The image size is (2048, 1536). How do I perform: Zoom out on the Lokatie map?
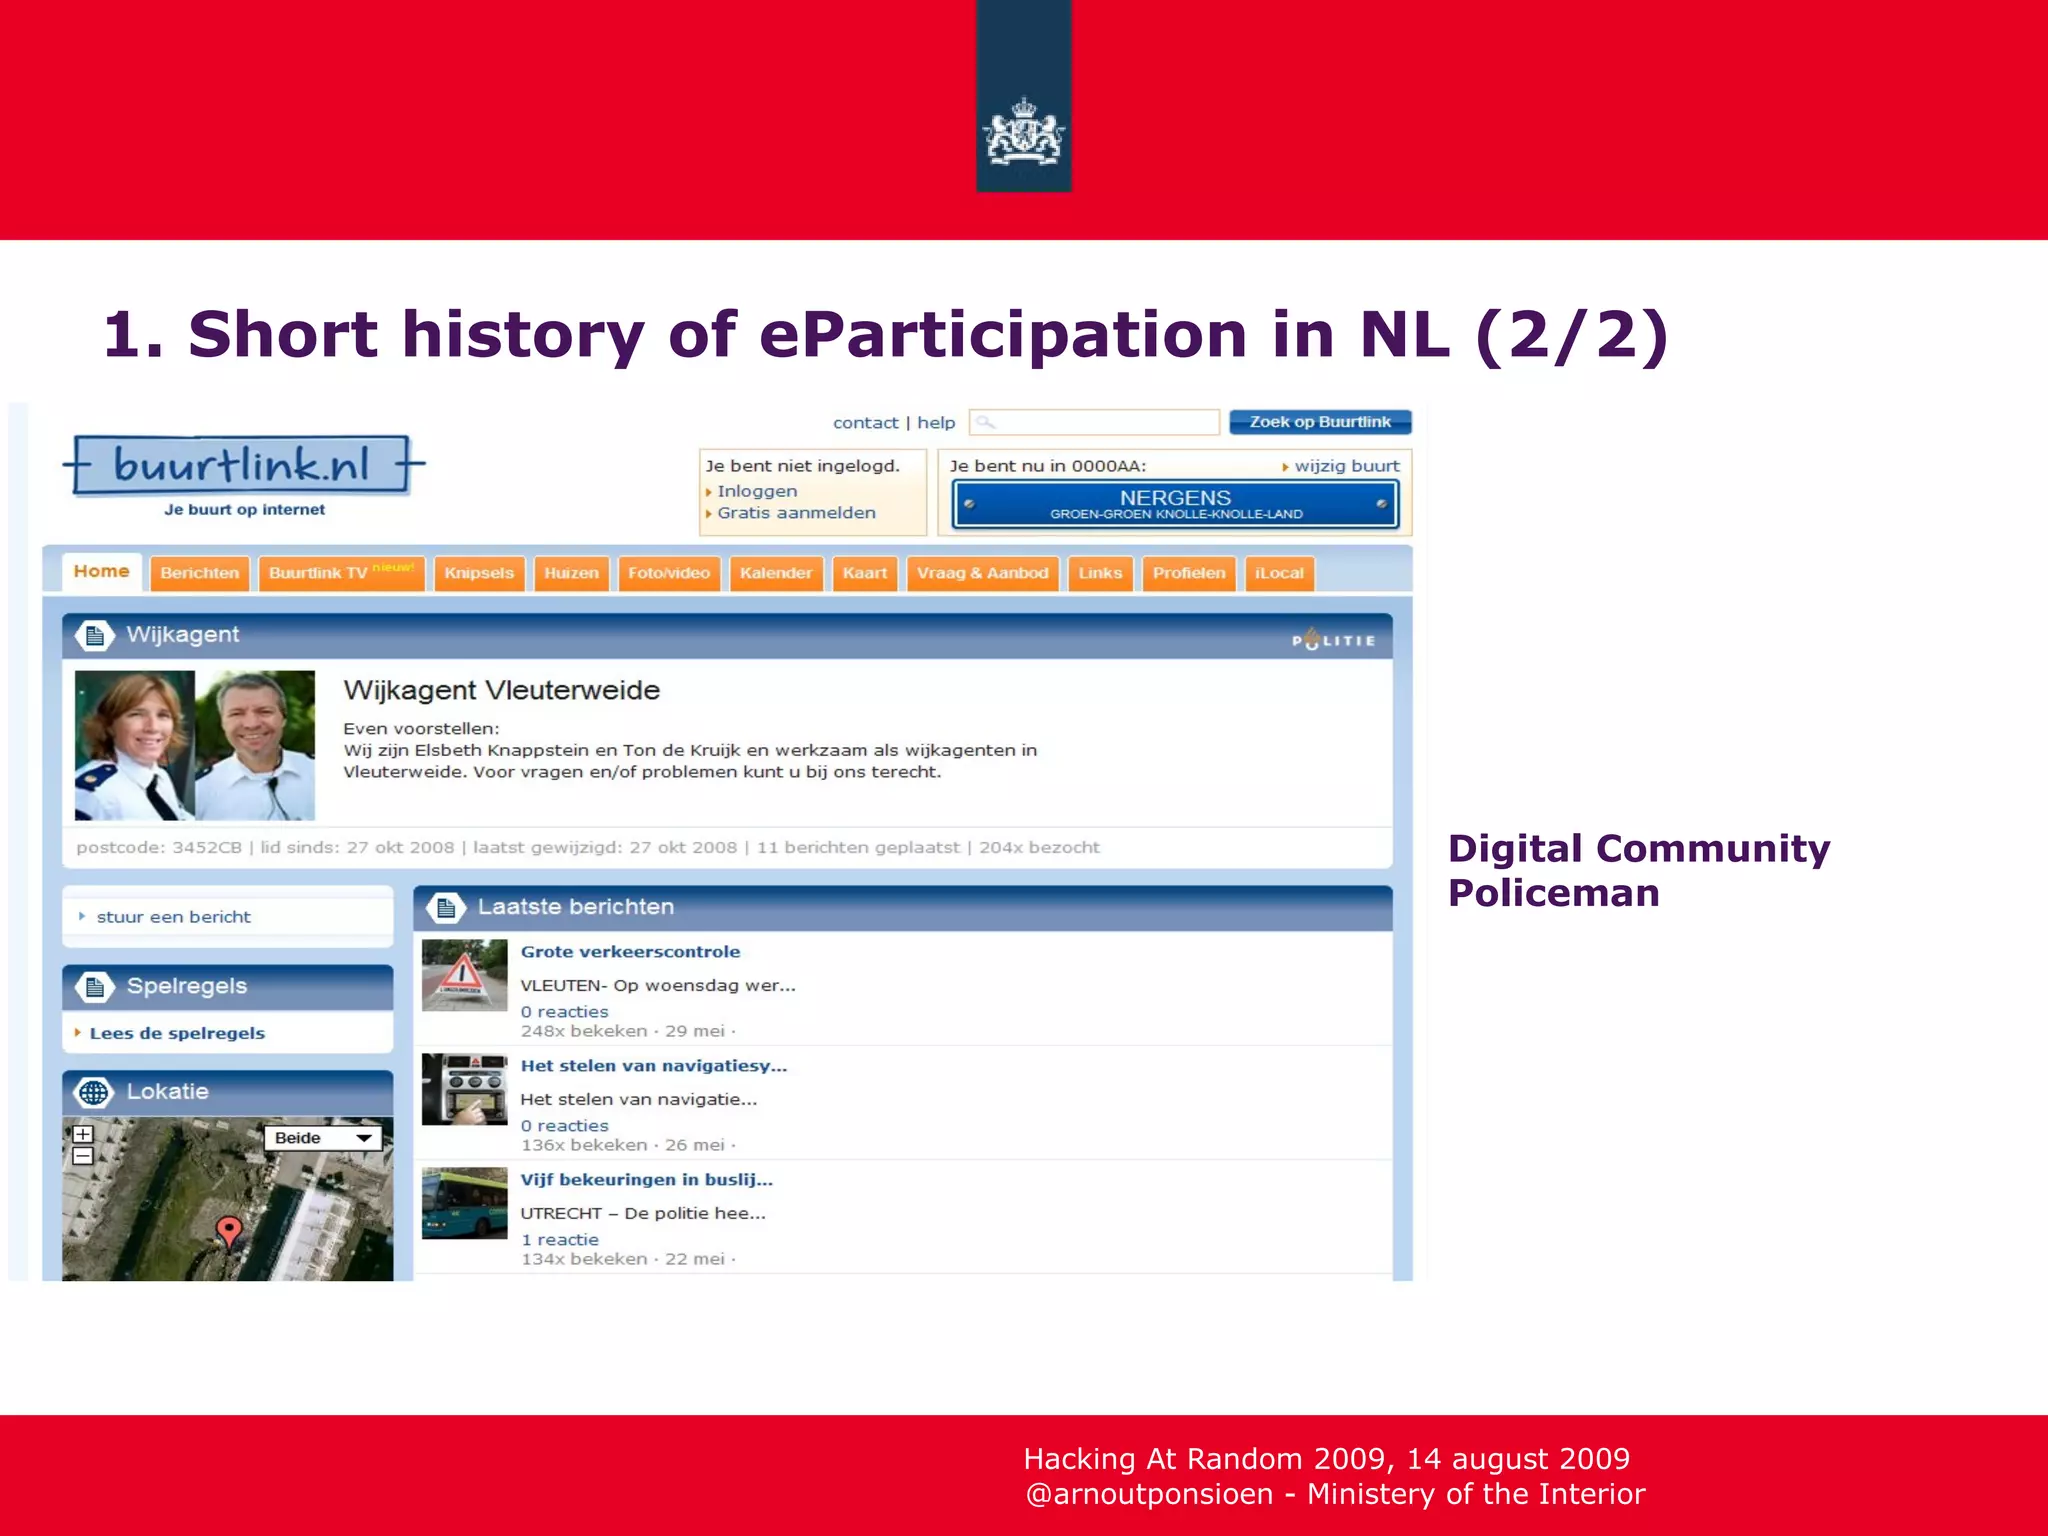pos(83,1157)
